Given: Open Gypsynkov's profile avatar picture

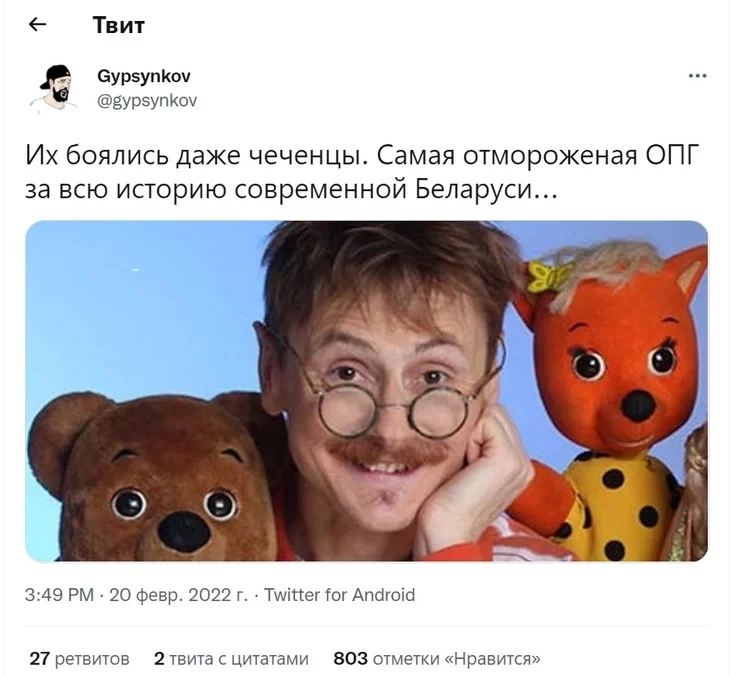Looking at the screenshot, I should (x=54, y=88).
